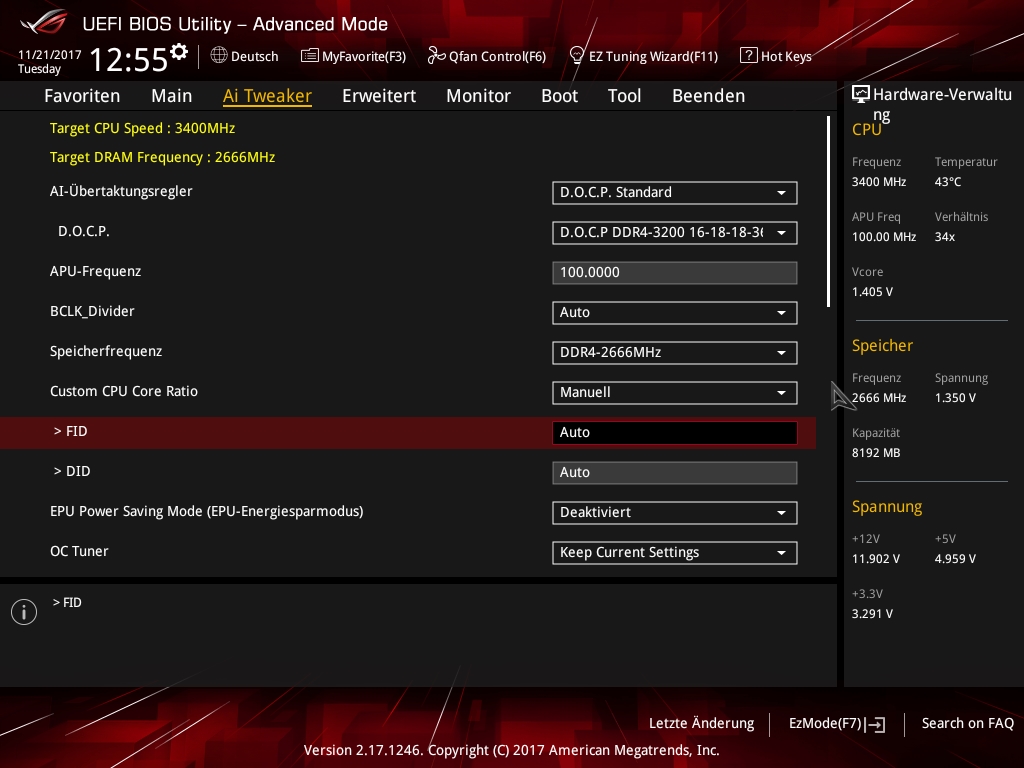The height and width of the screenshot is (768, 1024).
Task: Open MyFavorite(F3) list icon
Action: (x=310, y=56)
